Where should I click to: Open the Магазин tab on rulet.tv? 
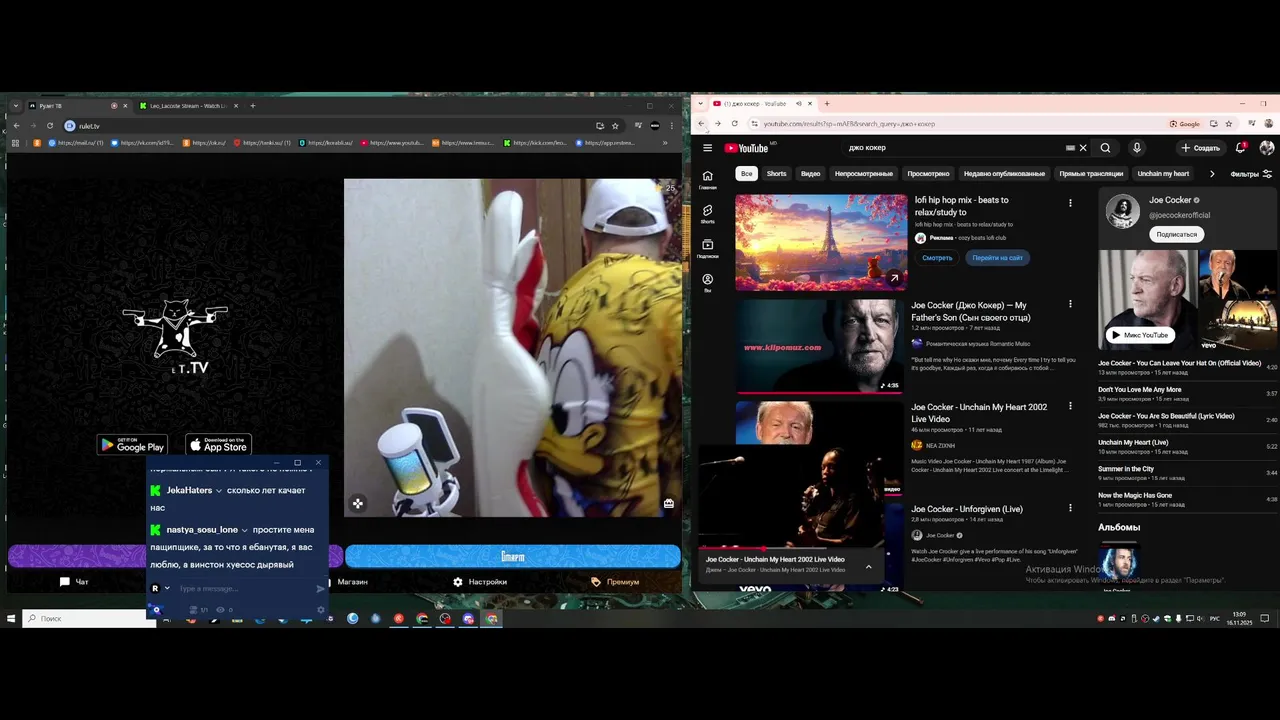point(352,582)
